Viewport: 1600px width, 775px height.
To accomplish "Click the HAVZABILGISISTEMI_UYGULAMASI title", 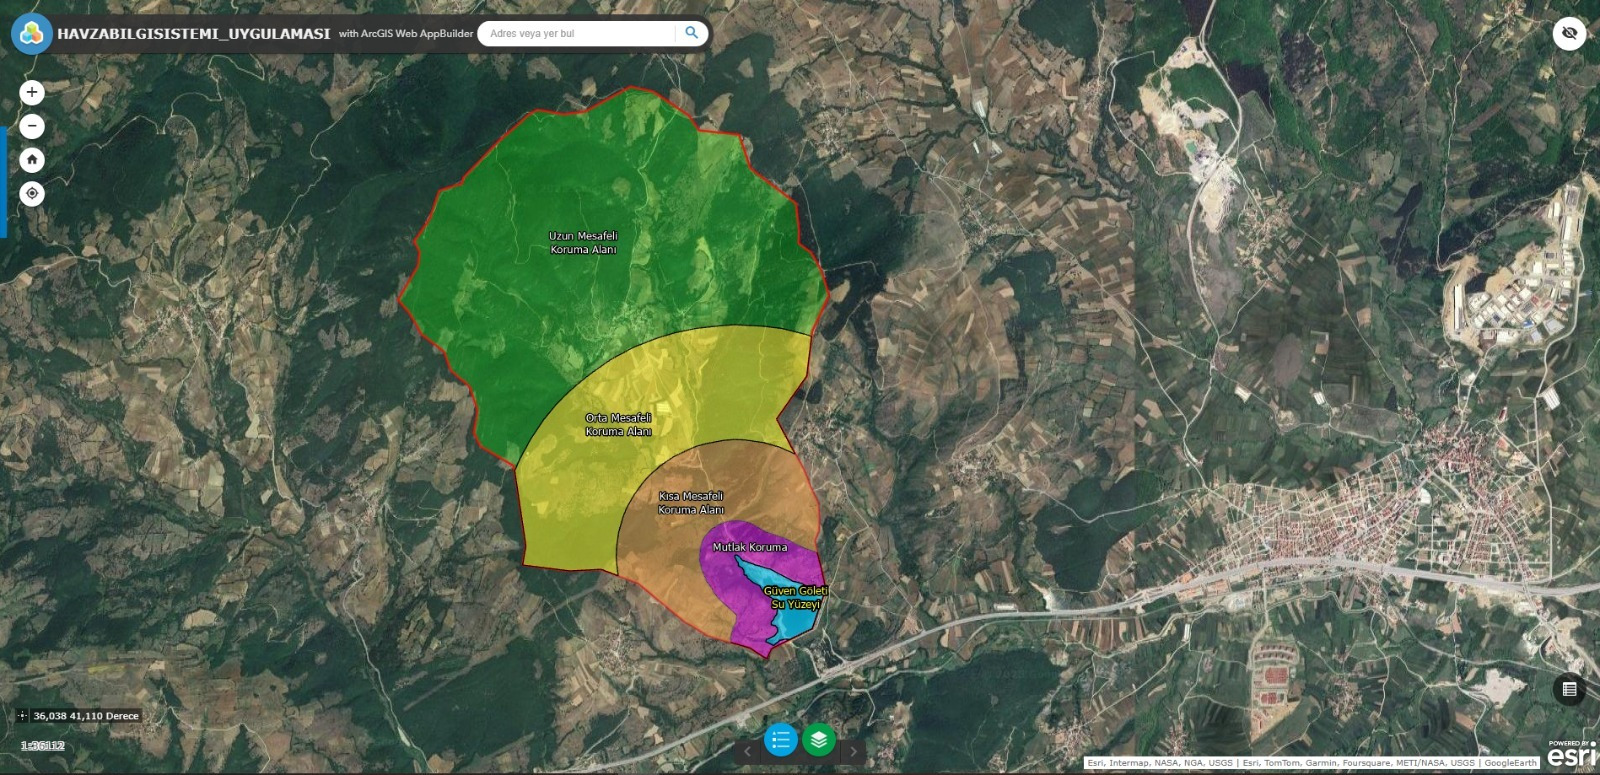I will 193,33.
